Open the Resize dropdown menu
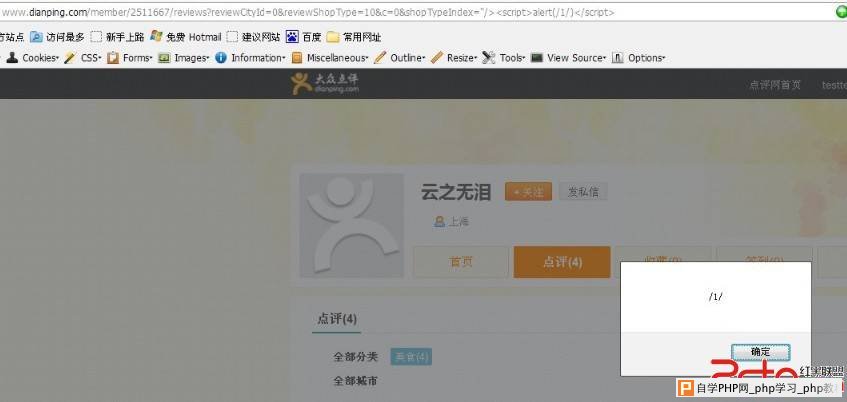 462,57
